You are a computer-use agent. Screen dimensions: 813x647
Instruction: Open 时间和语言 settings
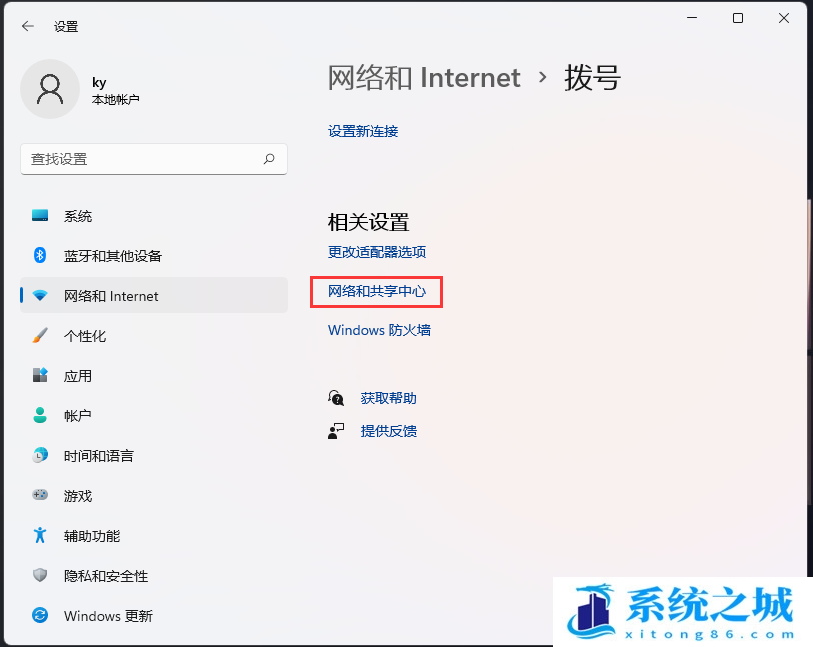pos(153,455)
